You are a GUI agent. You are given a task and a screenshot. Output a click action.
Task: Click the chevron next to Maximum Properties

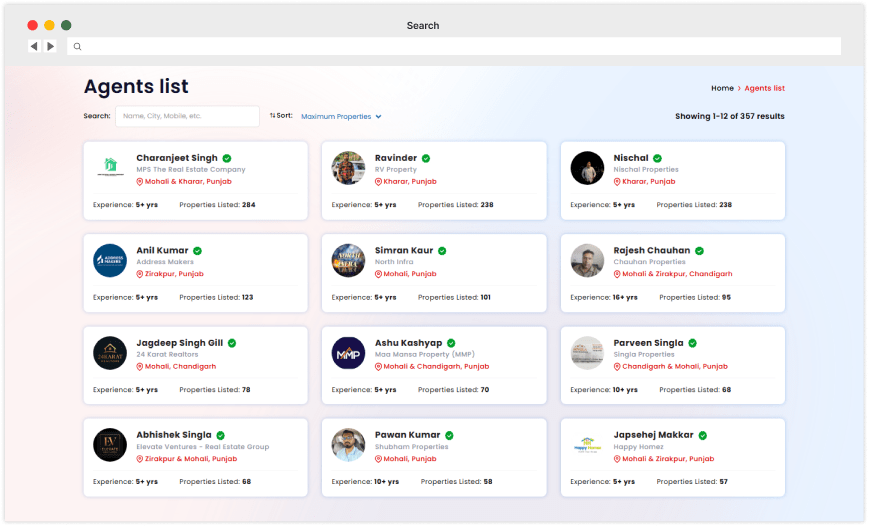pyautogui.click(x=378, y=117)
